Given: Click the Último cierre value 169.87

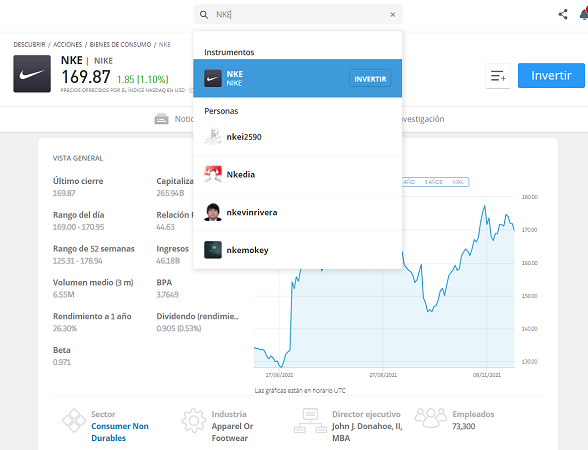Looking at the screenshot, I should click(64, 193).
